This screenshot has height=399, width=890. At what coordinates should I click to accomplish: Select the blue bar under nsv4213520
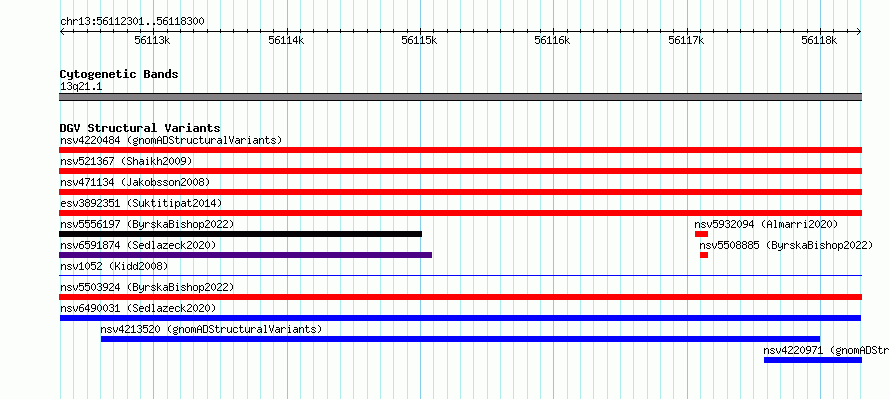[x=460, y=339]
